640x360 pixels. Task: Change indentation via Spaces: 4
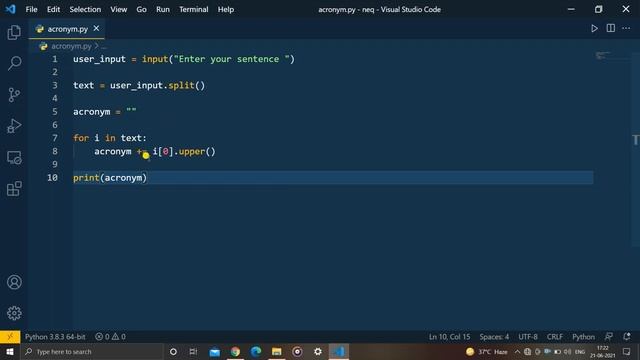tap(494, 337)
